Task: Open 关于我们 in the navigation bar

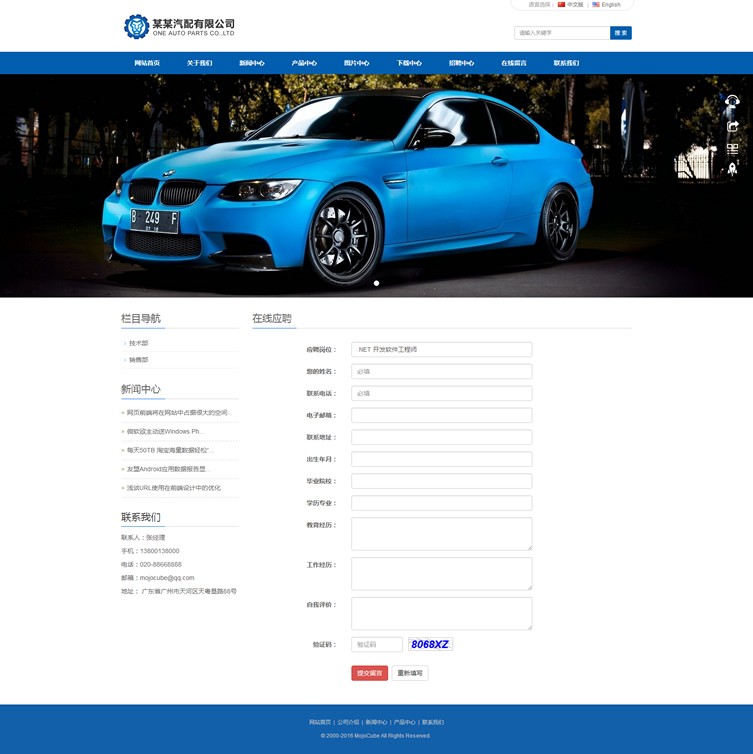Action: coord(199,63)
